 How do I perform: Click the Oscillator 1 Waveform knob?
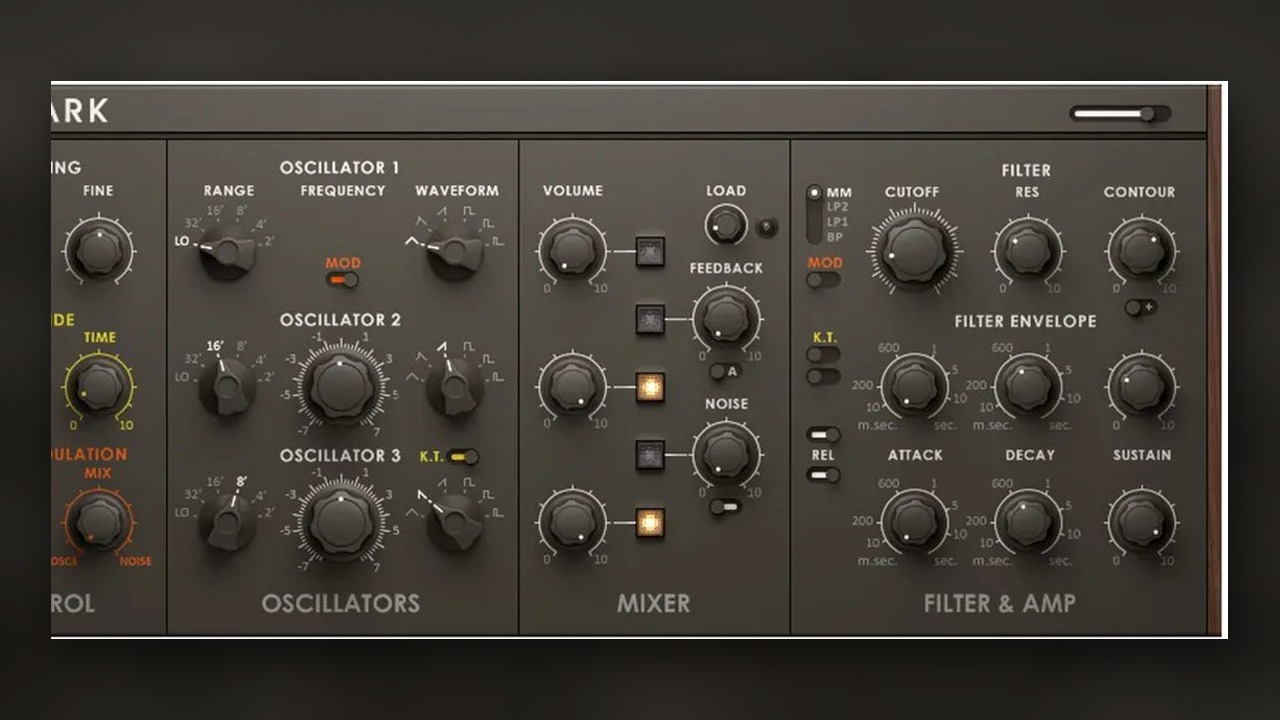tap(455, 250)
